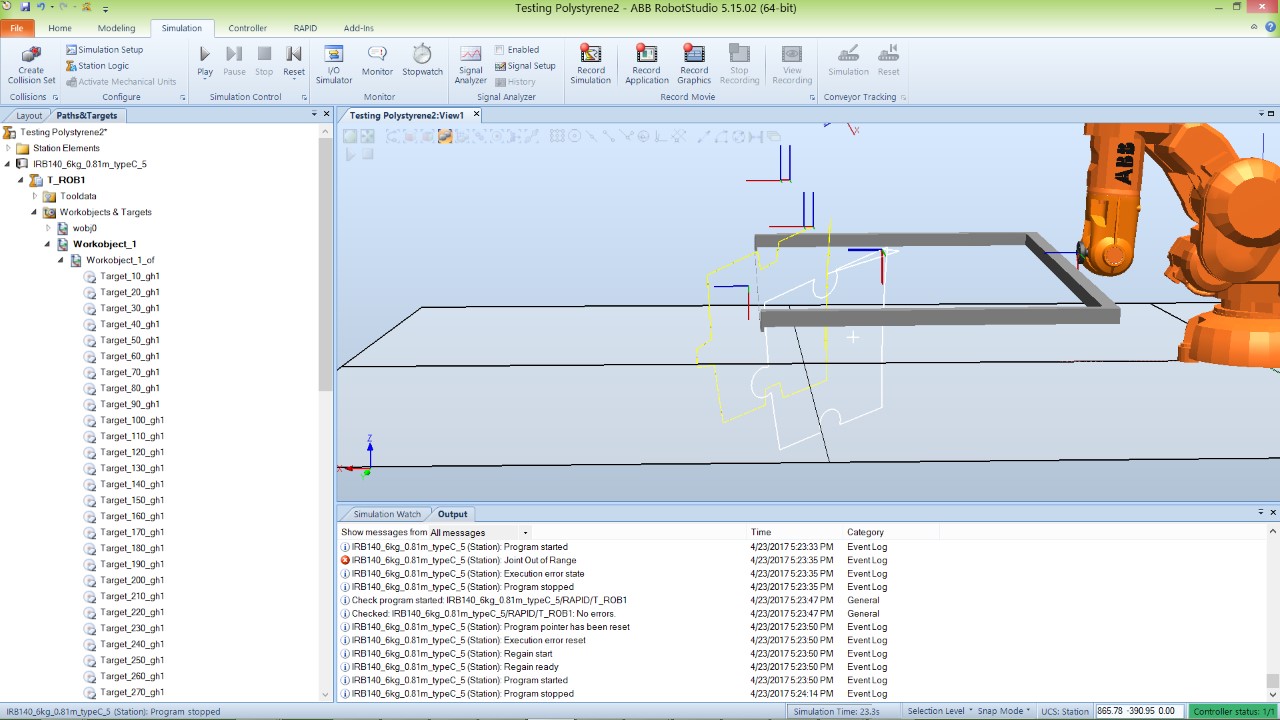
Task: Expand the wobj0 node
Action: 47,228
